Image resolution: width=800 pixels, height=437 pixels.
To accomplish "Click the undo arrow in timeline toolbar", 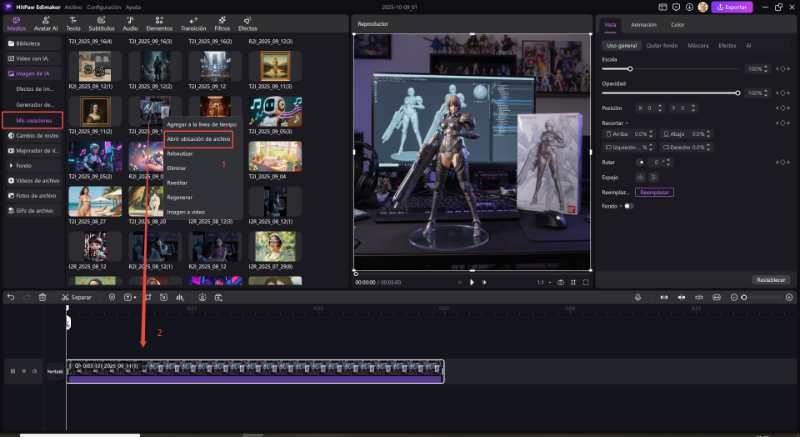I will [x=11, y=297].
